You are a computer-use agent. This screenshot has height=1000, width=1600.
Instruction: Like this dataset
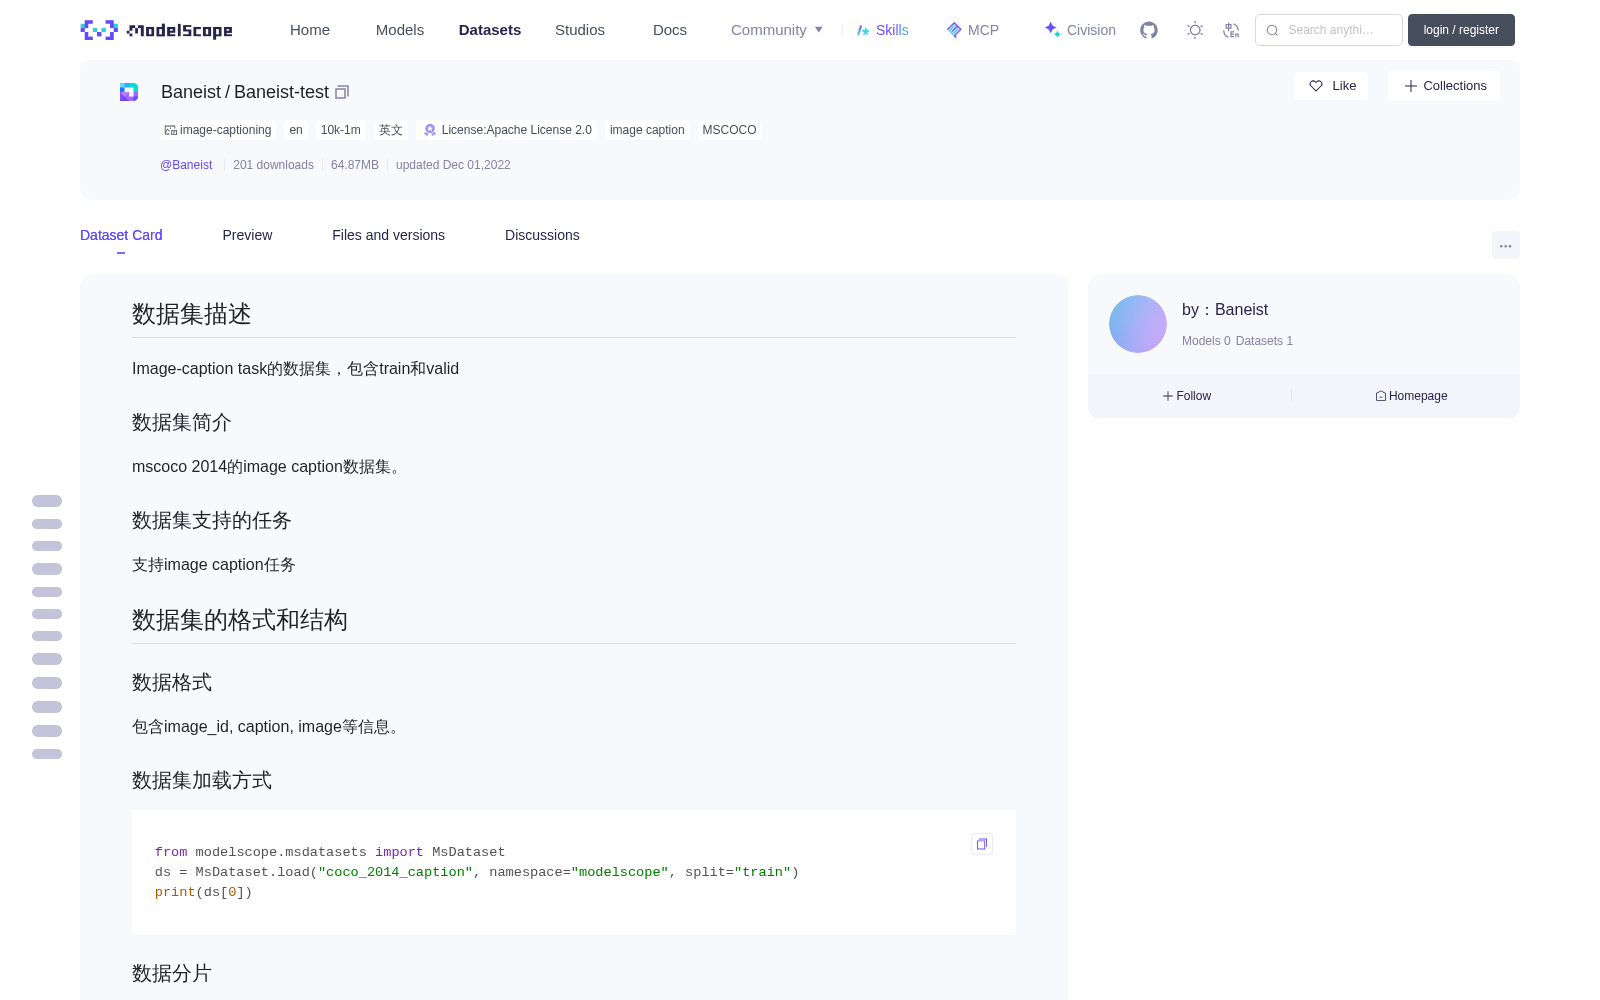pos(1332,86)
